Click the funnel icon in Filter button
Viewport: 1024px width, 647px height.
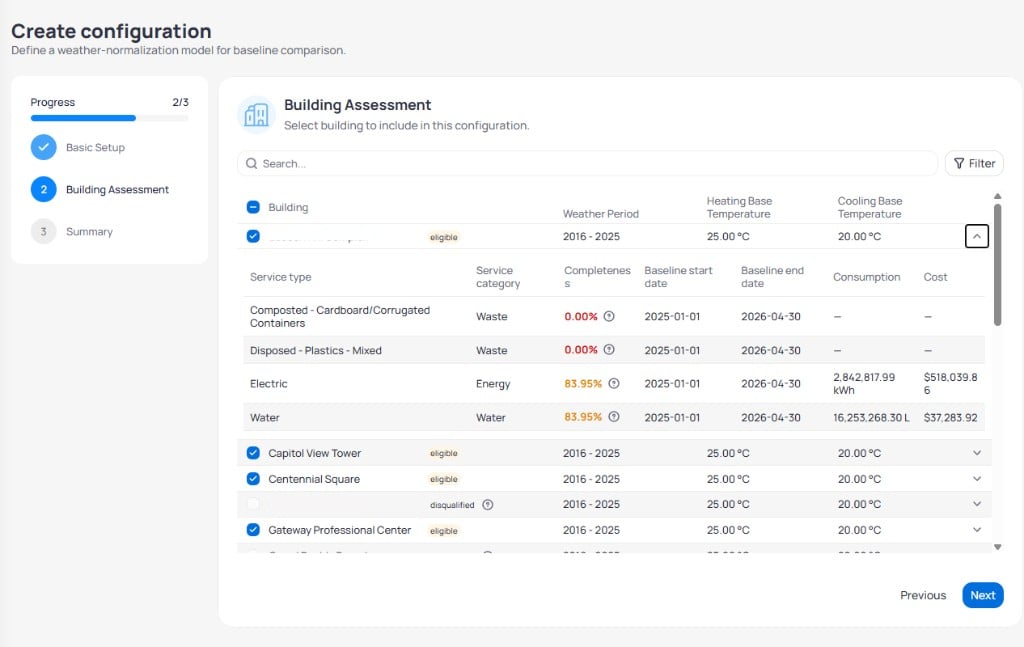coord(959,163)
